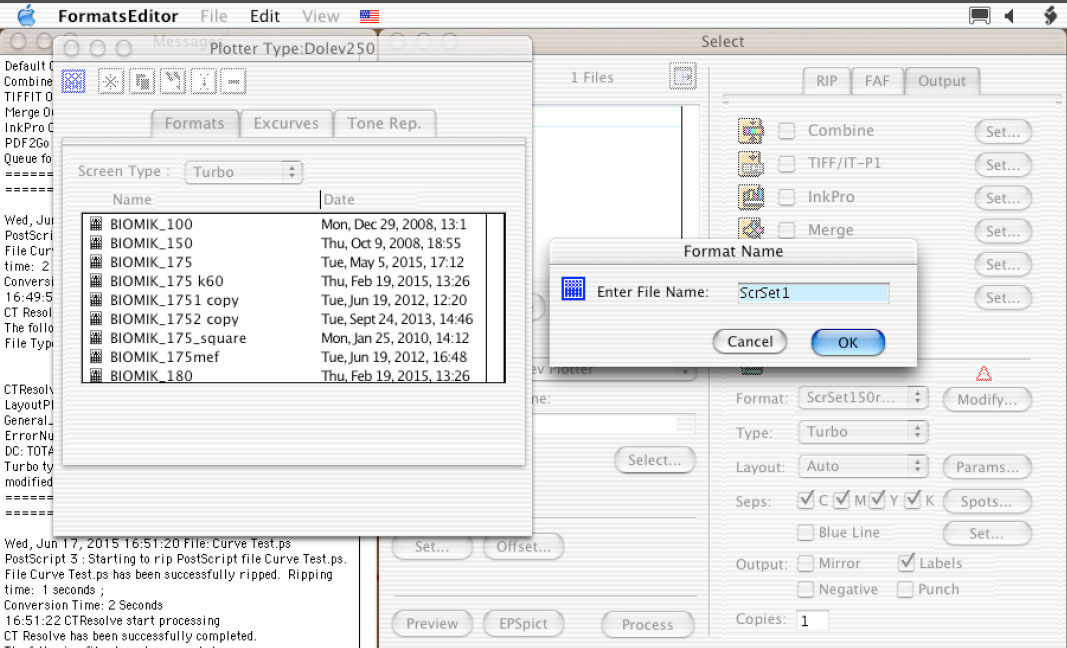Screen dimensions: 1067x648
Task: Click the Preview button
Action: pyautogui.click(x=432, y=623)
